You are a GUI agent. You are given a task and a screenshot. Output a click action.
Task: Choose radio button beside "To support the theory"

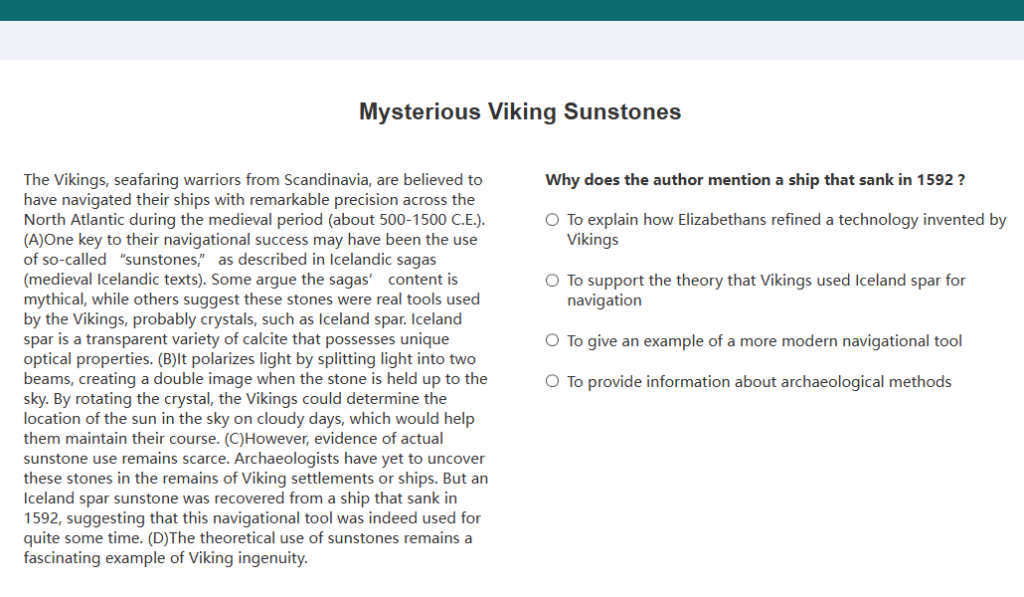552,281
